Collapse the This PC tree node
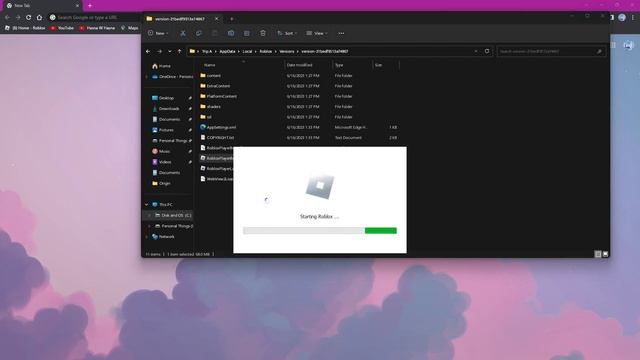Screen dimensions: 640x360 (147, 204)
